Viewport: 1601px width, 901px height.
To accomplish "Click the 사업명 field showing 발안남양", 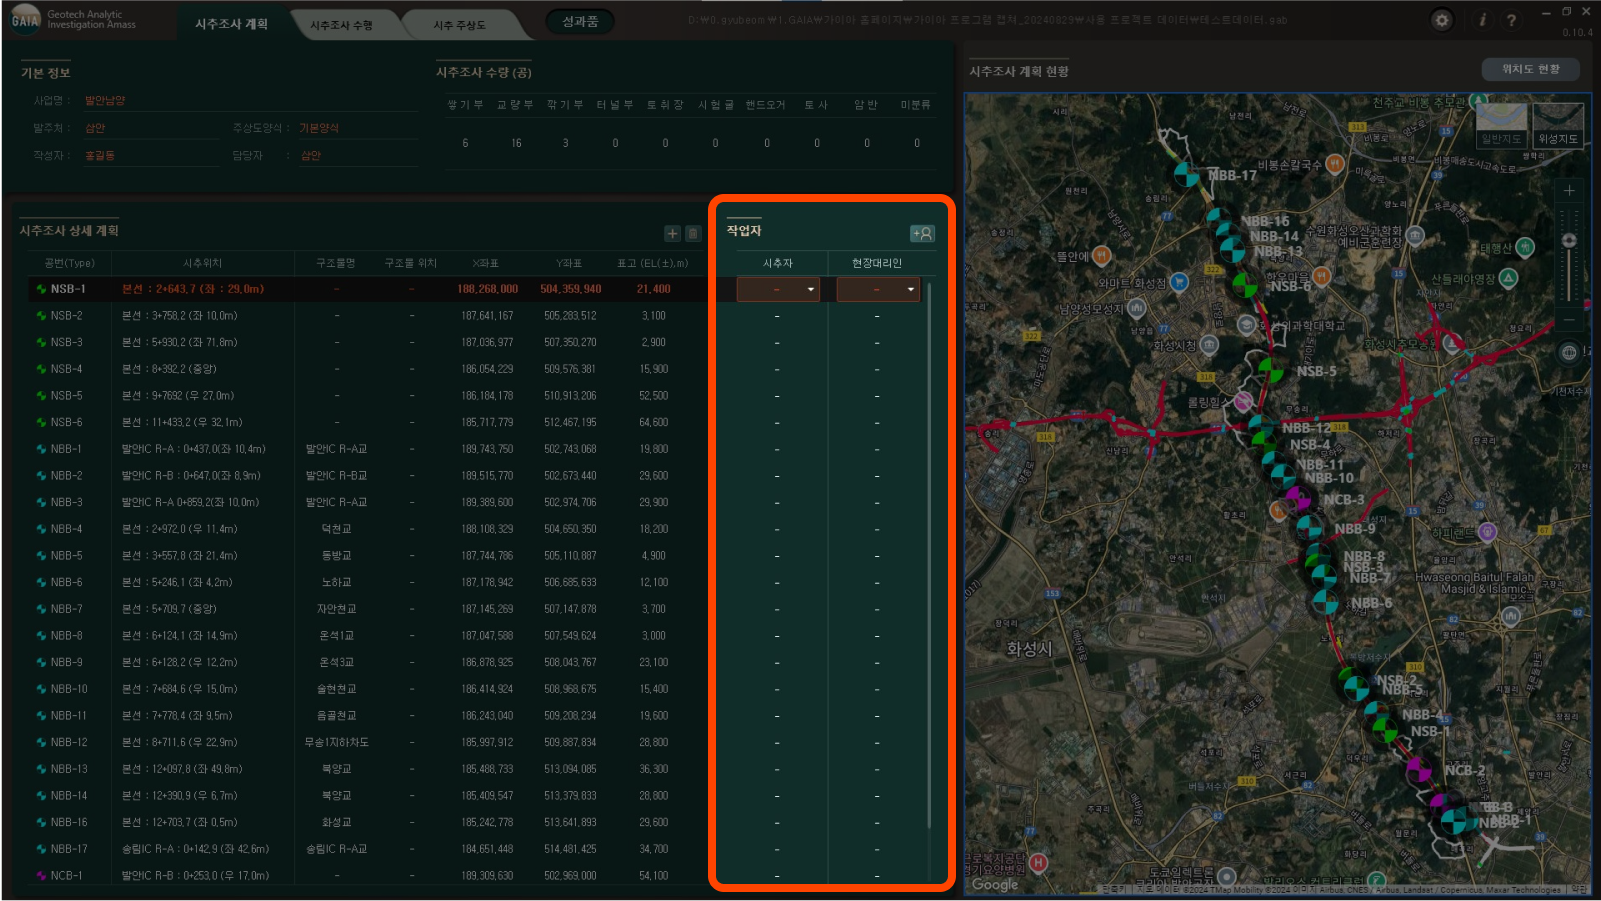I will point(105,100).
